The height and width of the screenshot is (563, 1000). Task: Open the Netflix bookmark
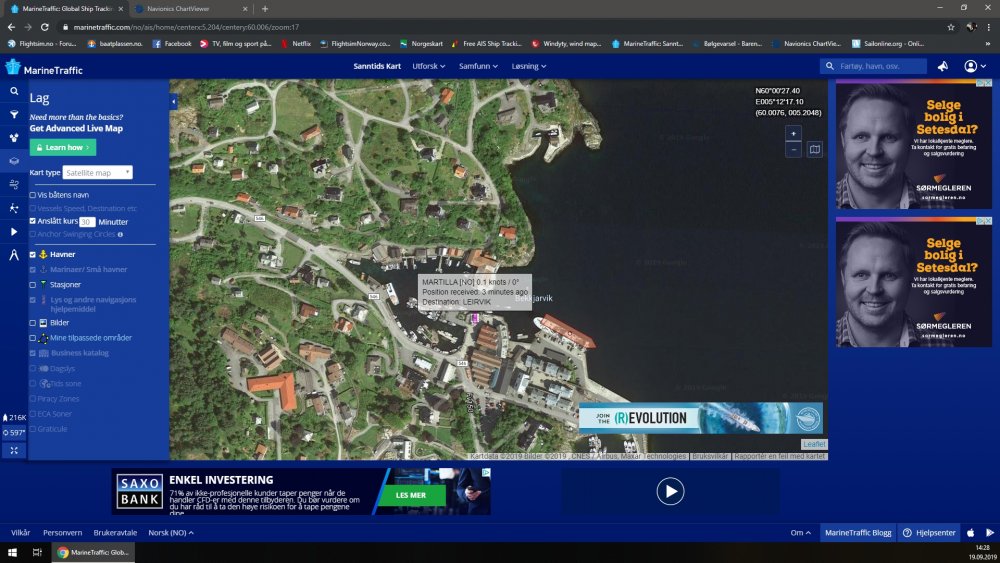tap(296, 44)
